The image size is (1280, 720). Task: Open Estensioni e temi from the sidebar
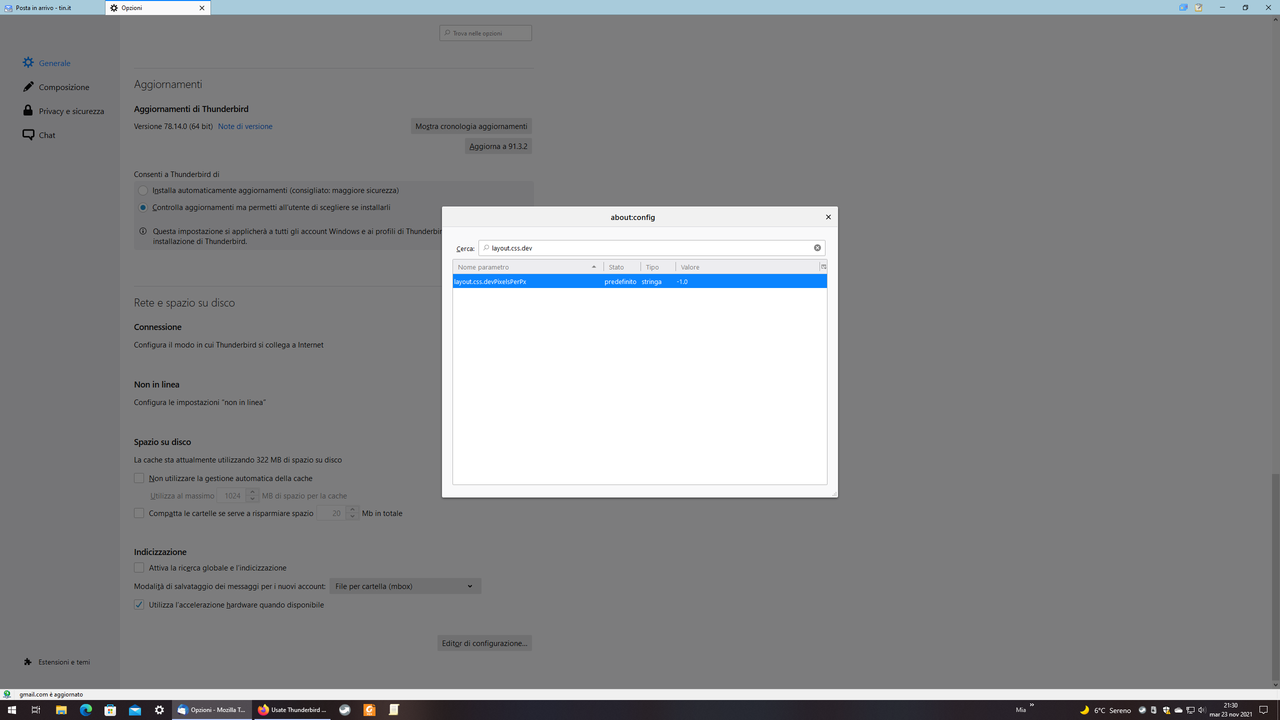click(57, 661)
